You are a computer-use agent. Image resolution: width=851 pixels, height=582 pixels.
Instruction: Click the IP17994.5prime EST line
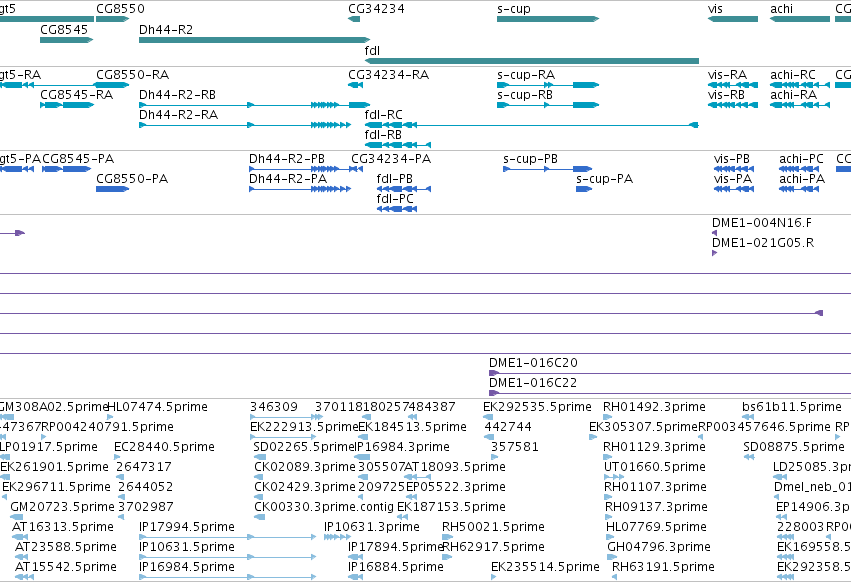[x=227, y=537]
